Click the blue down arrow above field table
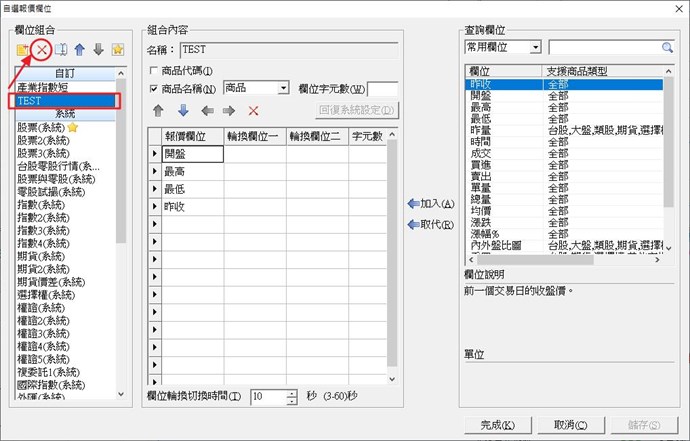 click(184, 110)
